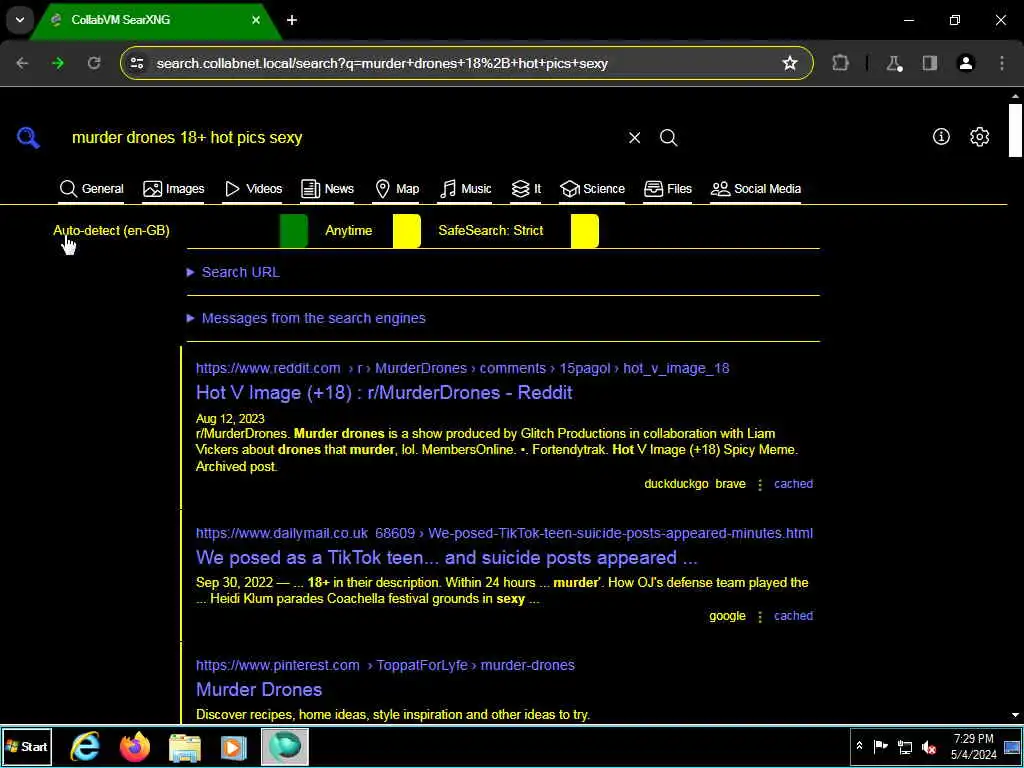Switch to the Videos category tab
1024x768 pixels.
point(253,189)
